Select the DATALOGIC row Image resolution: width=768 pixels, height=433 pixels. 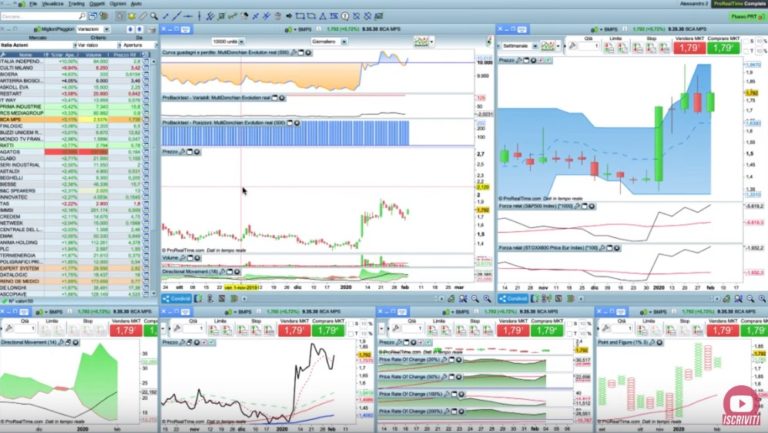pos(72,275)
